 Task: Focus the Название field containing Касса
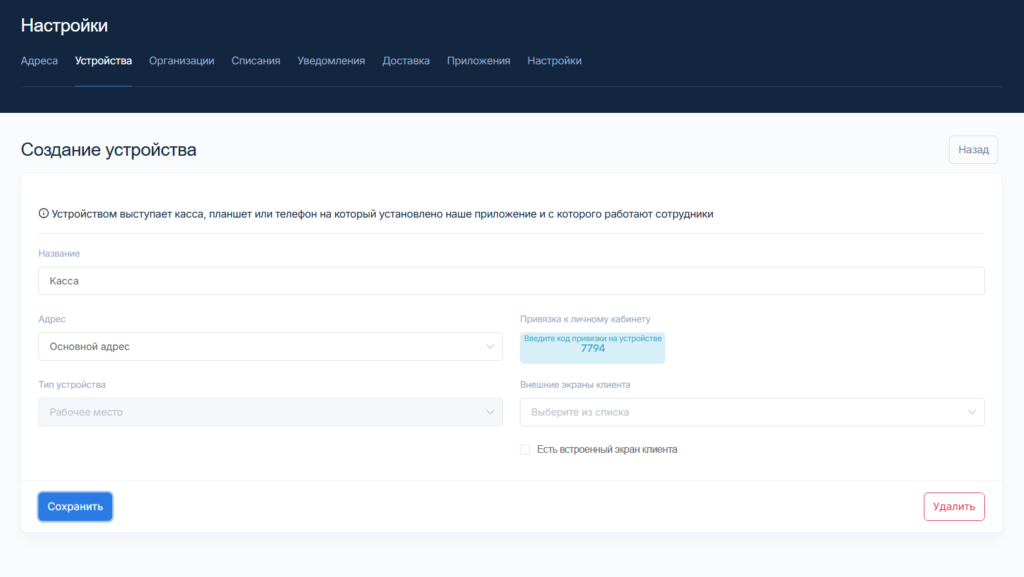click(511, 281)
